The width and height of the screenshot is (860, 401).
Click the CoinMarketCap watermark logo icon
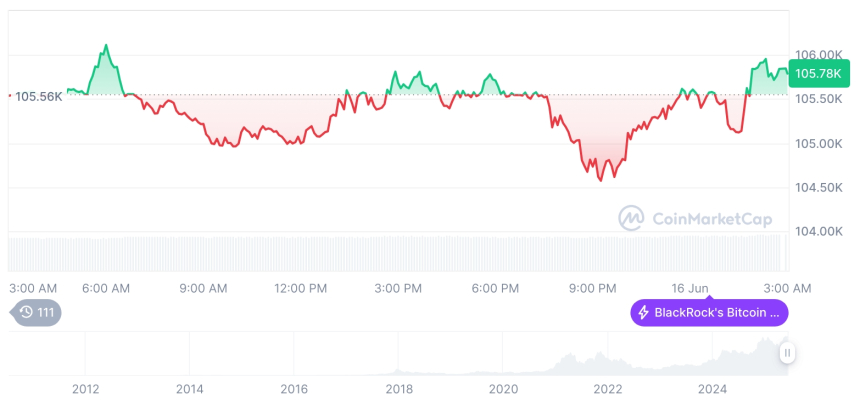point(631,217)
